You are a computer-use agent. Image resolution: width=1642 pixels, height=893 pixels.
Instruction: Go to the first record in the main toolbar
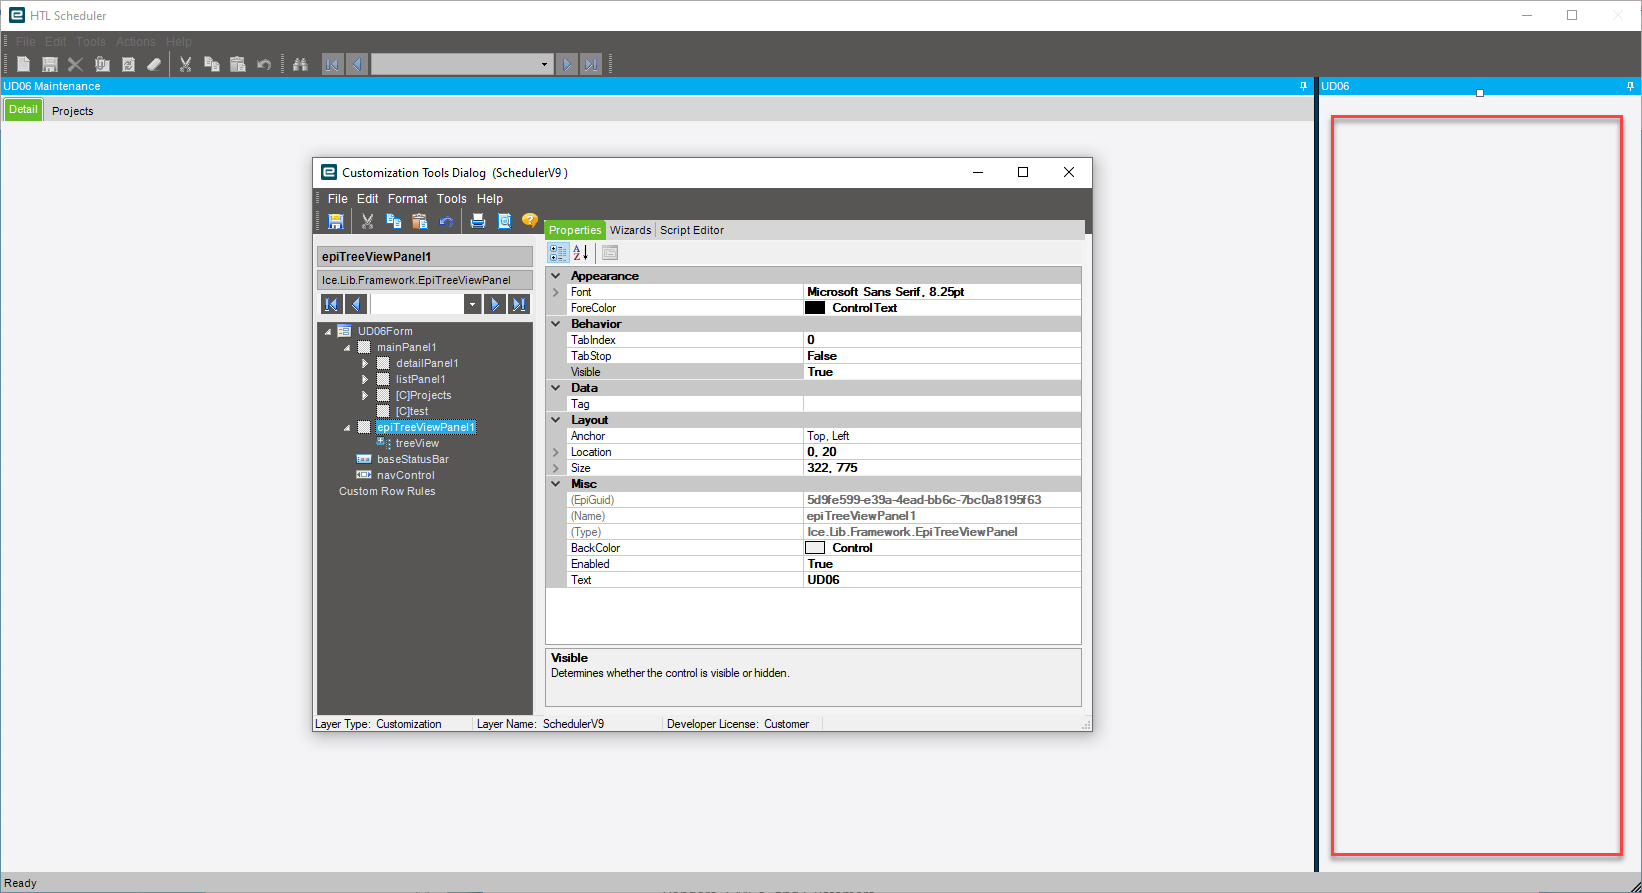[x=332, y=64]
